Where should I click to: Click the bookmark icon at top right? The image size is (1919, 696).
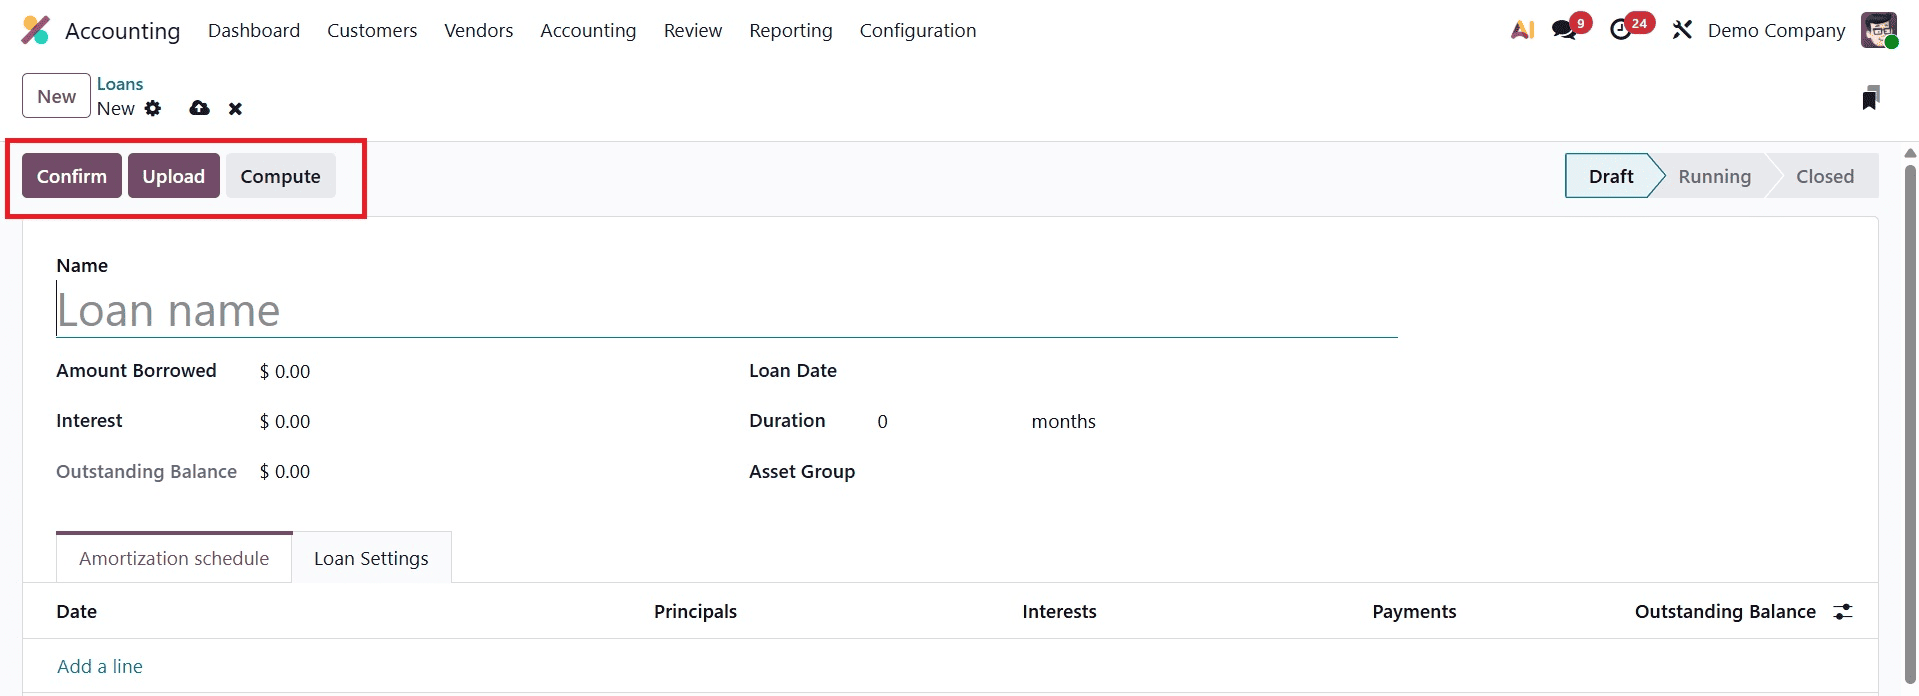pos(1870,97)
